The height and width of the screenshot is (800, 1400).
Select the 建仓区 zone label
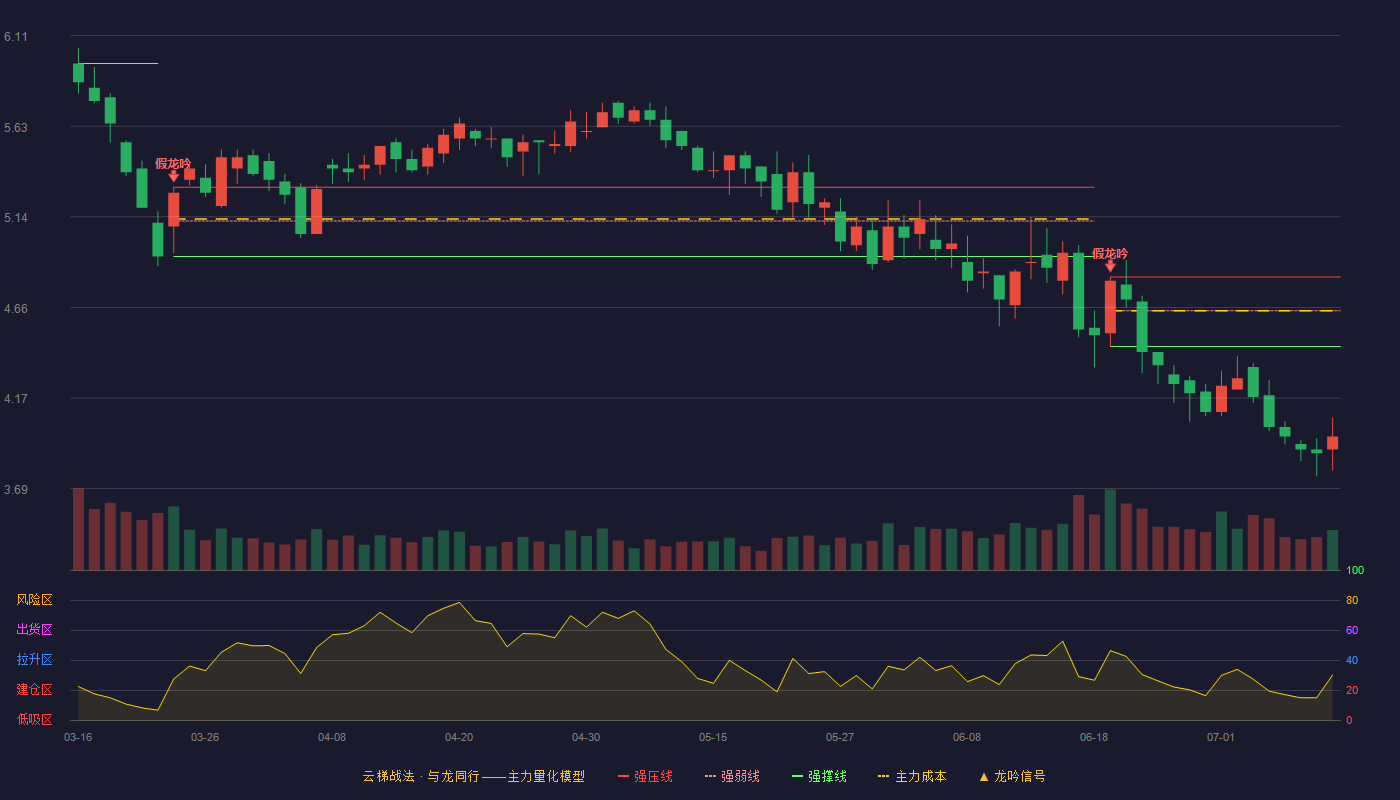click(x=35, y=690)
